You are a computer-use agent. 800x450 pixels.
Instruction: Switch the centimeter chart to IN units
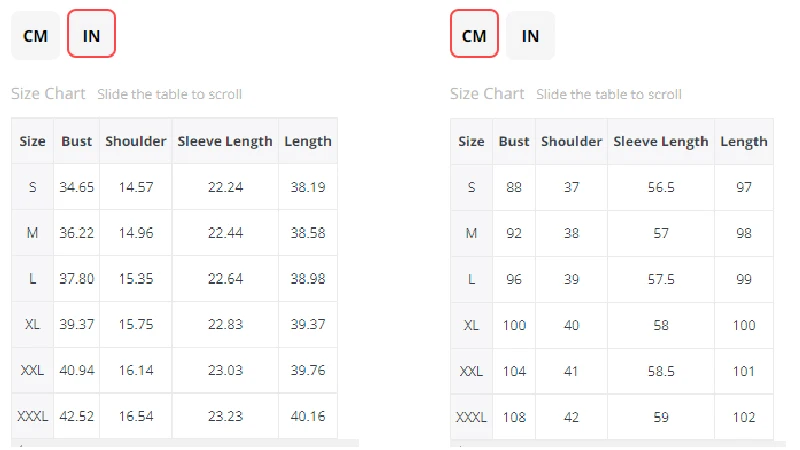[530, 36]
